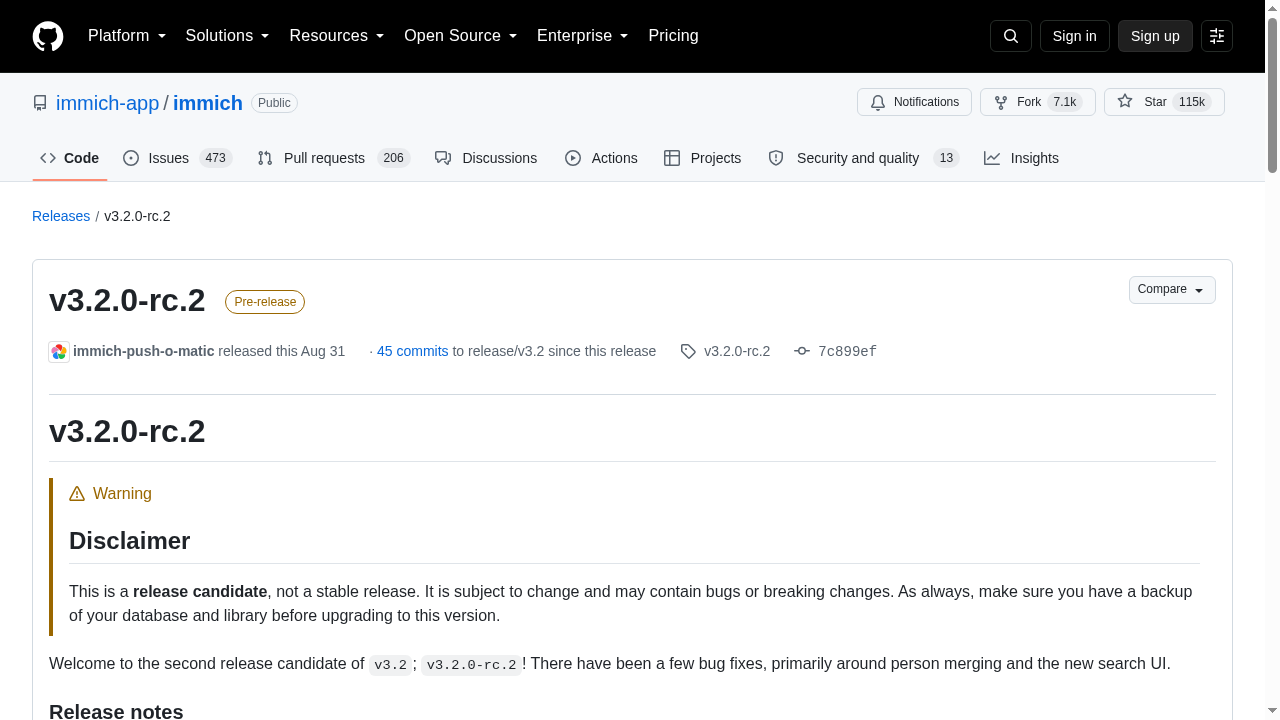
Task: Open the GitHub homepage logo
Action: click(x=48, y=36)
